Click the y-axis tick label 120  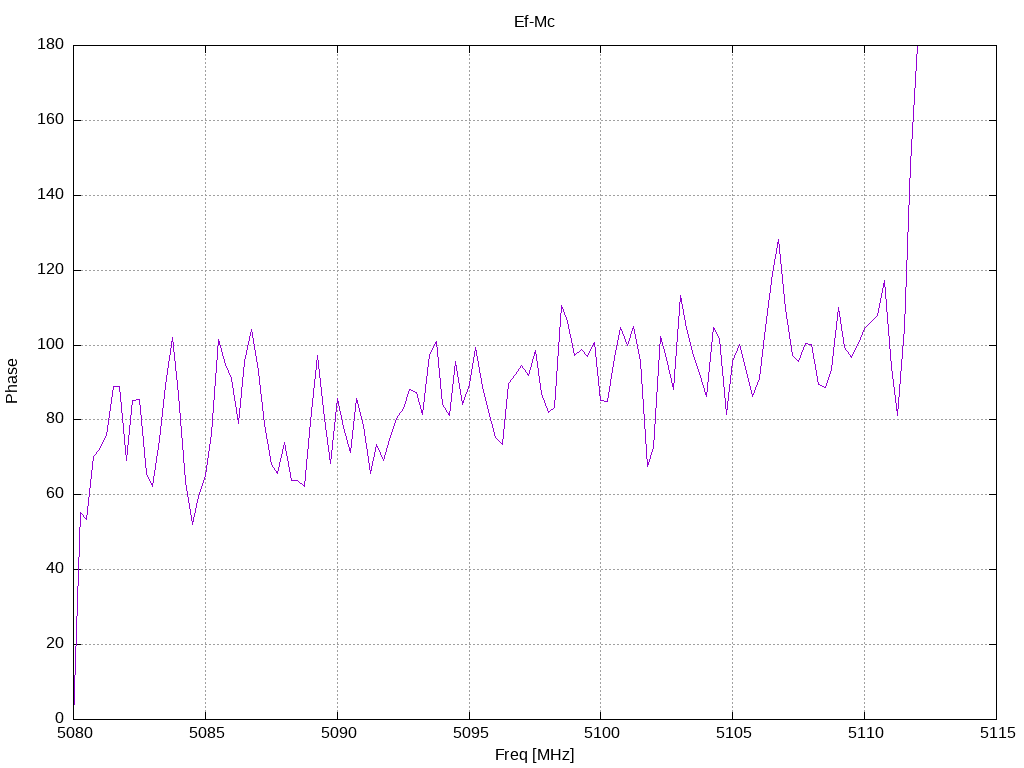pos(51,270)
